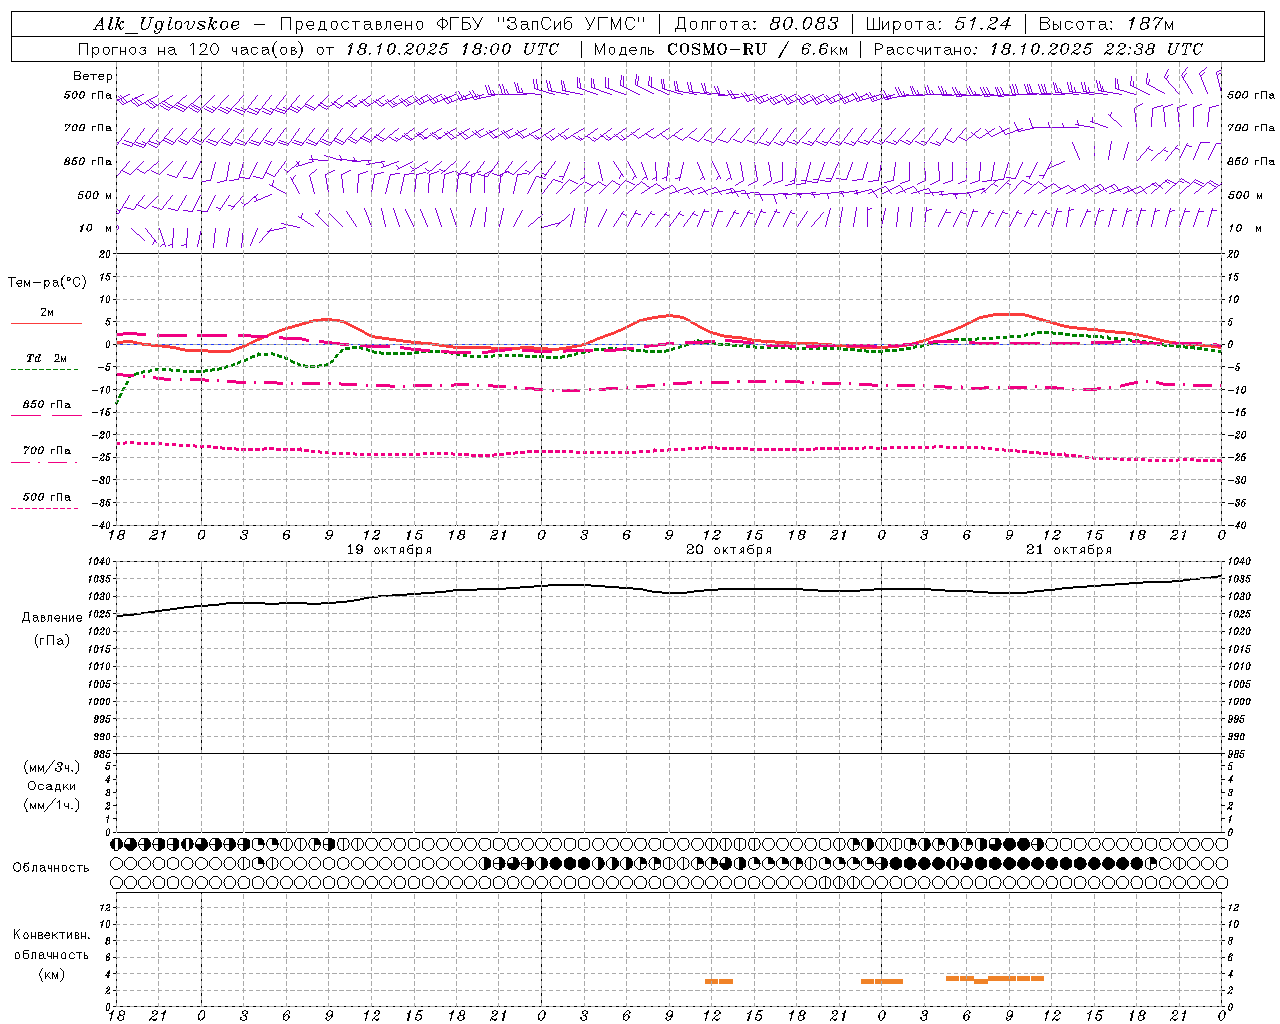Screen dimensions: 1280x1024
Task: Click the 20 октября date label
Action: coord(729,550)
